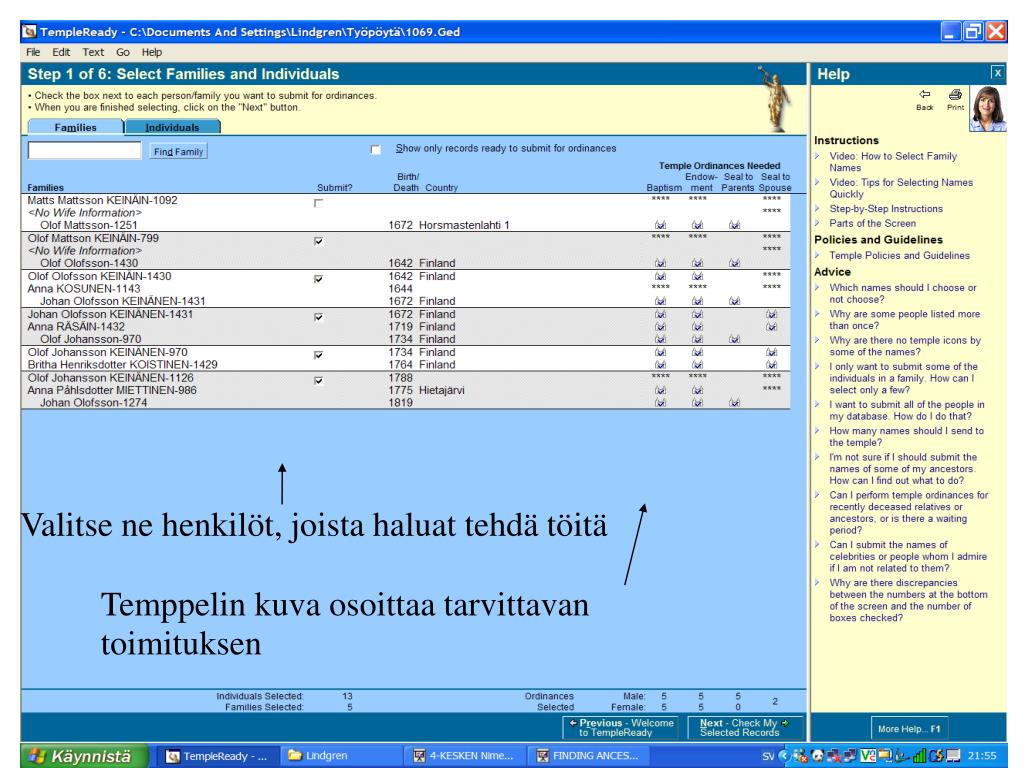
Task: Click endowment icon for Anna Påhlsdotter MIETTINEN-986
Action: 697,390
